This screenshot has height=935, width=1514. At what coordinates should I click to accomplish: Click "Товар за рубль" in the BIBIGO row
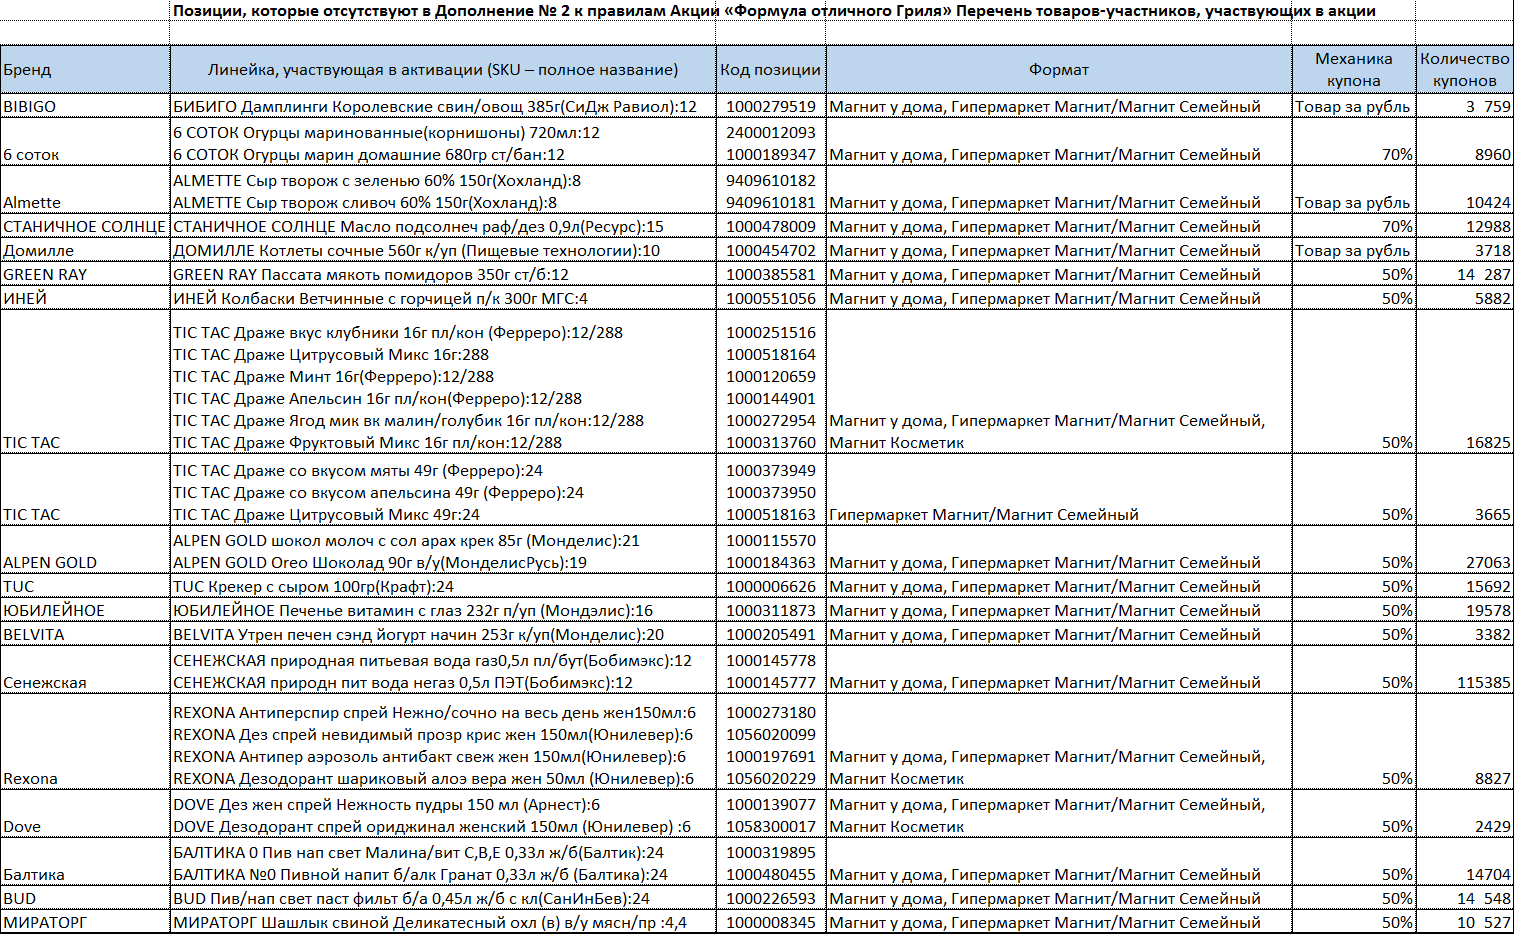click(1353, 106)
